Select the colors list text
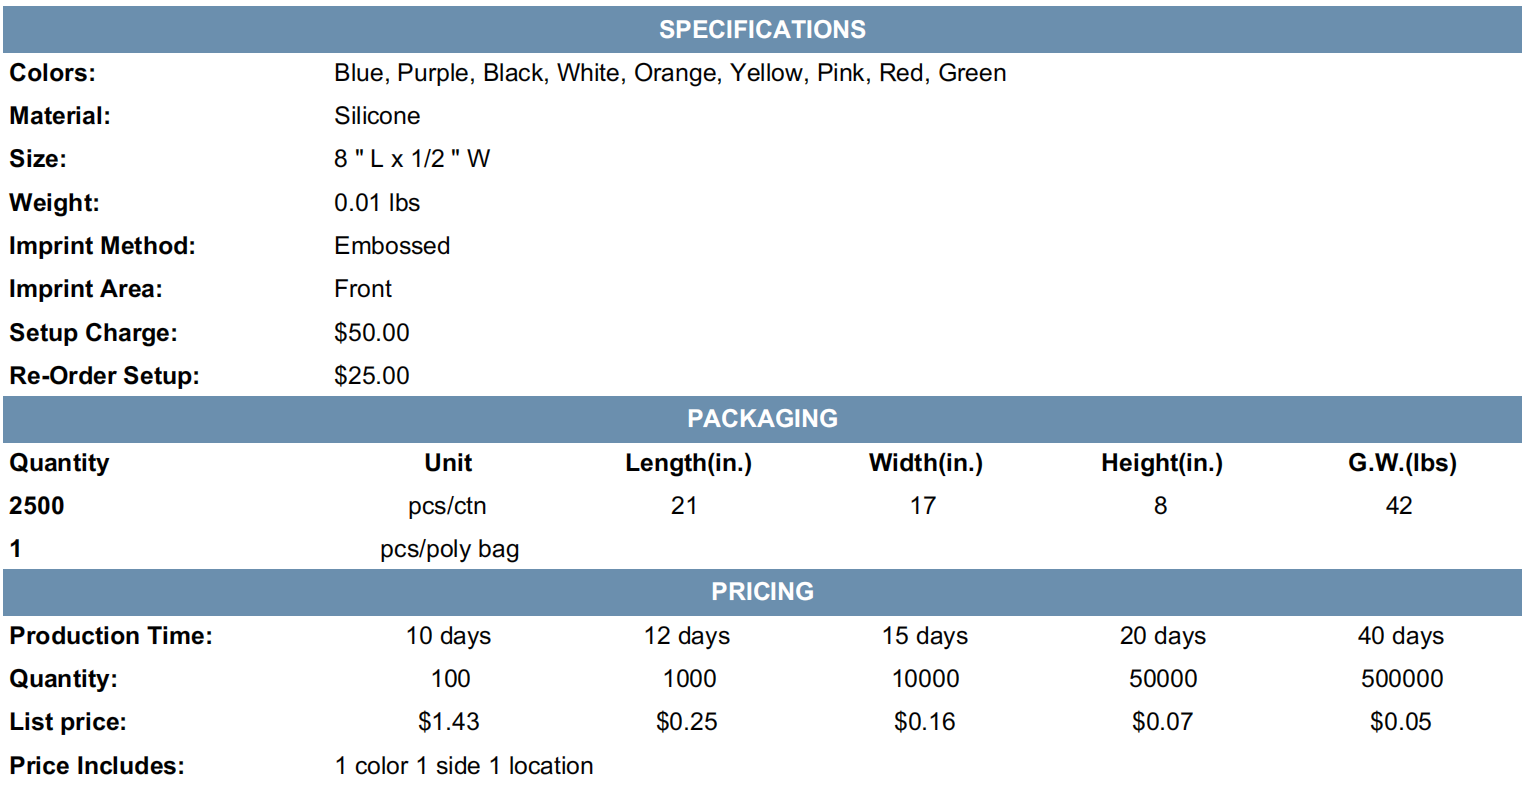 pos(670,74)
